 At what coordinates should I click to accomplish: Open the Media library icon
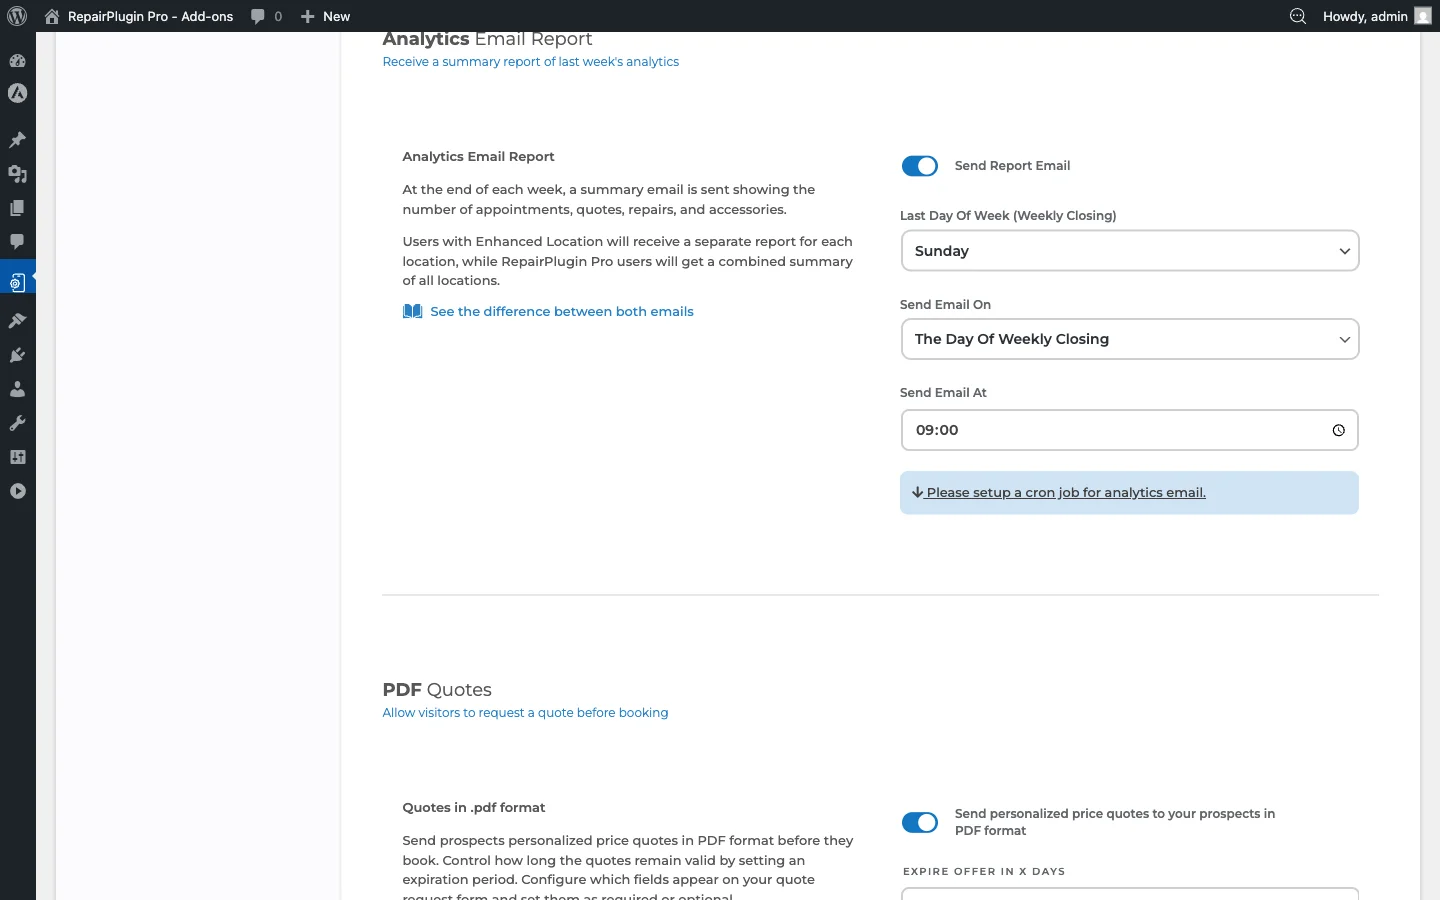[17, 174]
